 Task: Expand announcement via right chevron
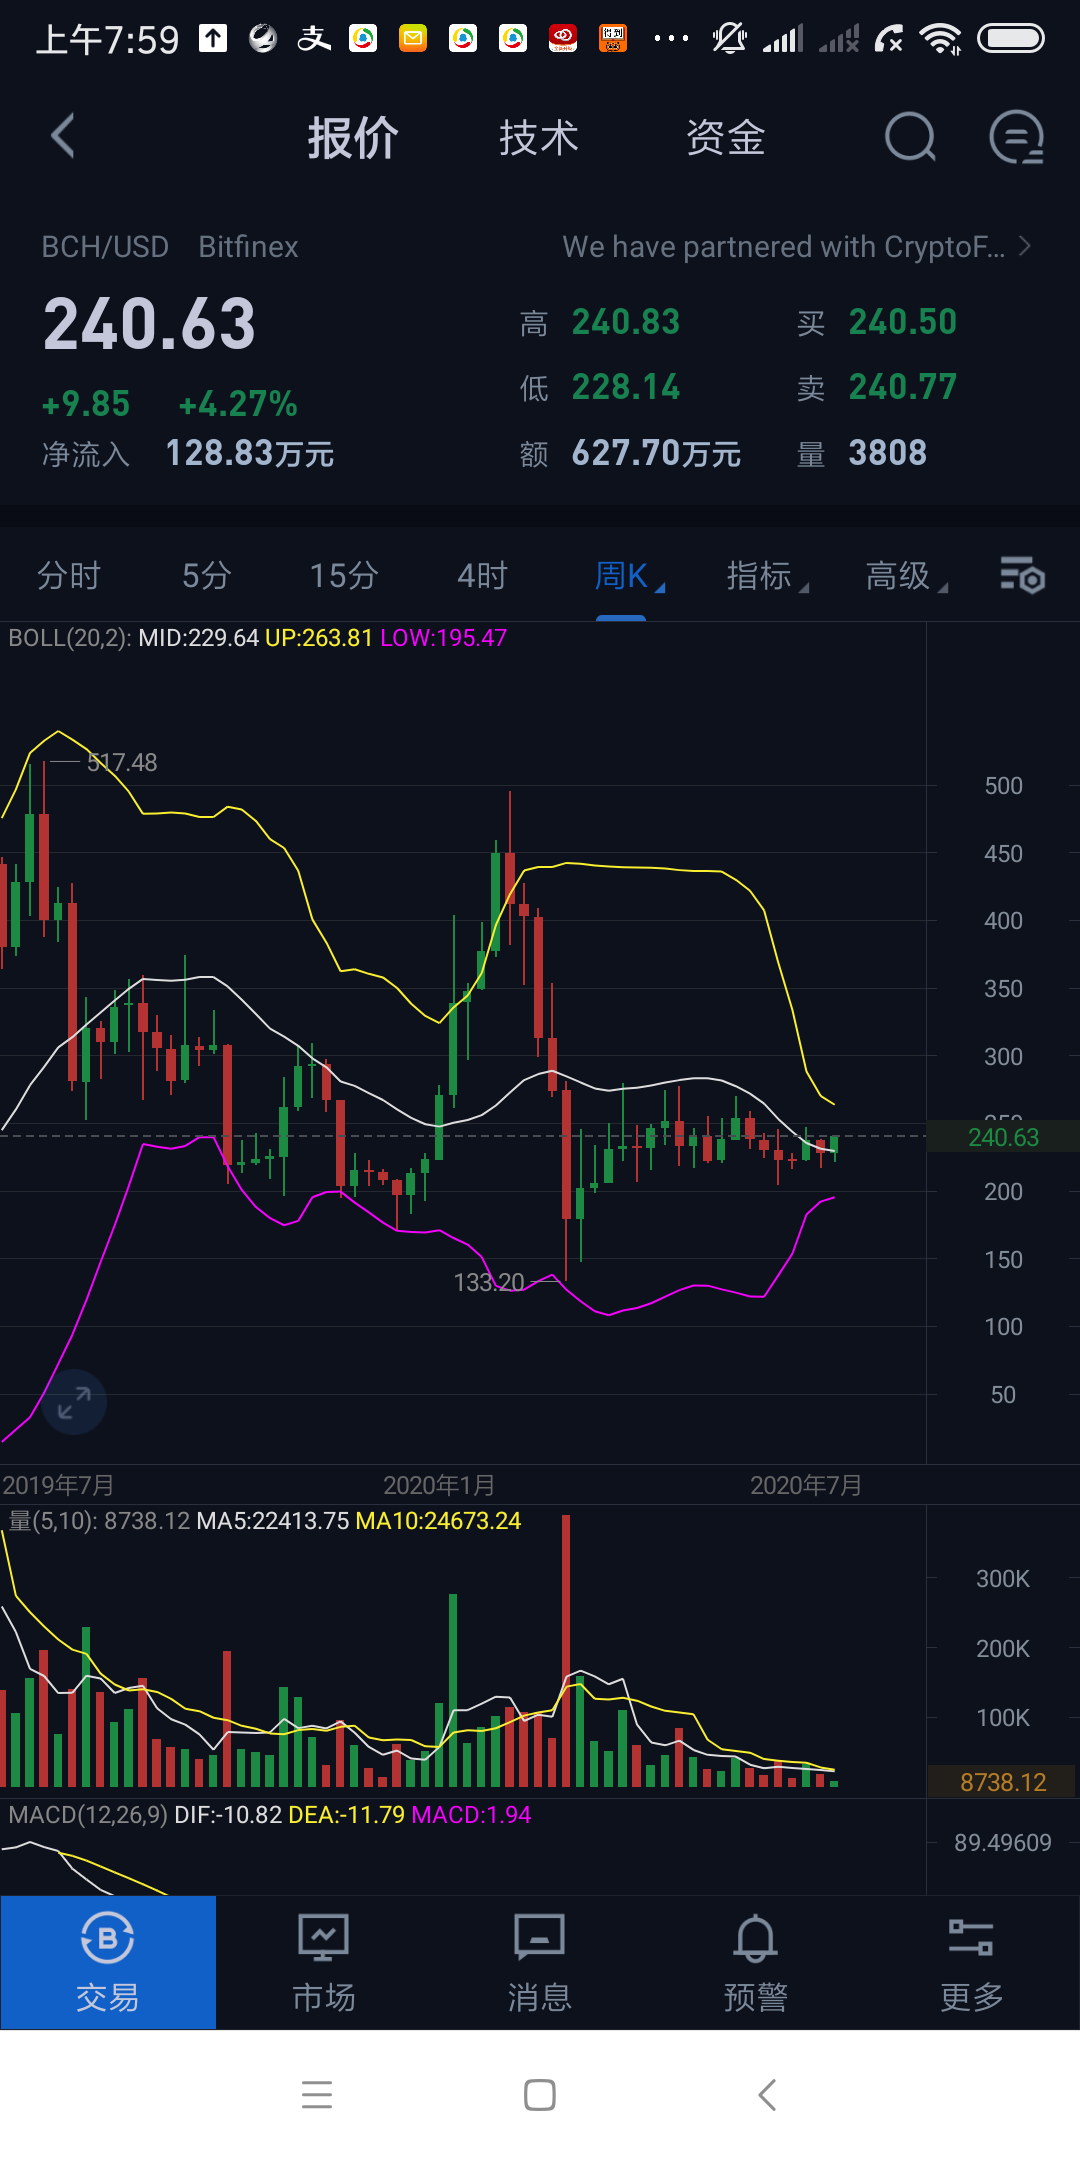point(1025,246)
